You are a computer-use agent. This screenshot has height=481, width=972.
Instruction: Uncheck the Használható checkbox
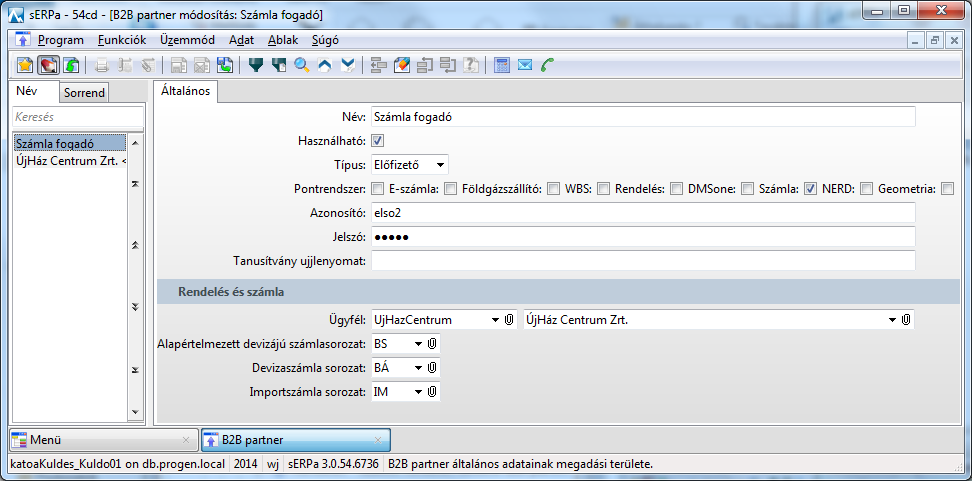[378, 141]
